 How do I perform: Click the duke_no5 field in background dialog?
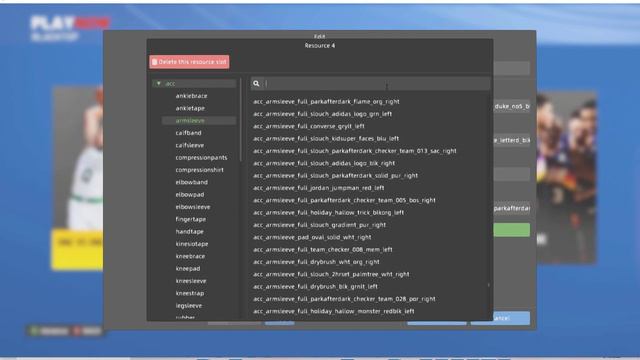click(511, 106)
